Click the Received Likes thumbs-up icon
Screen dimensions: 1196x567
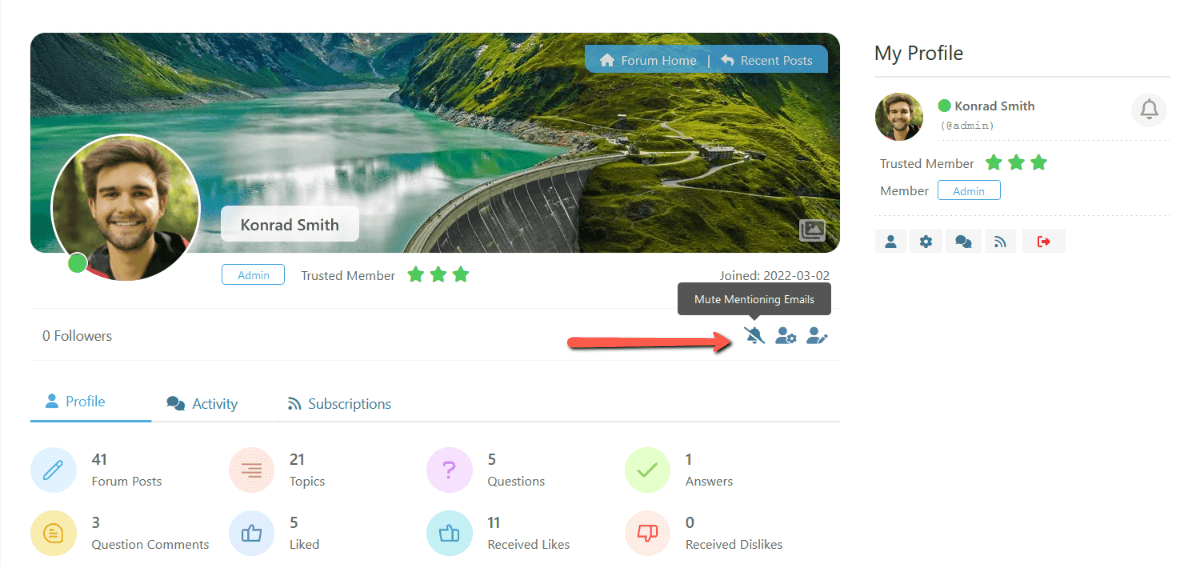449,533
